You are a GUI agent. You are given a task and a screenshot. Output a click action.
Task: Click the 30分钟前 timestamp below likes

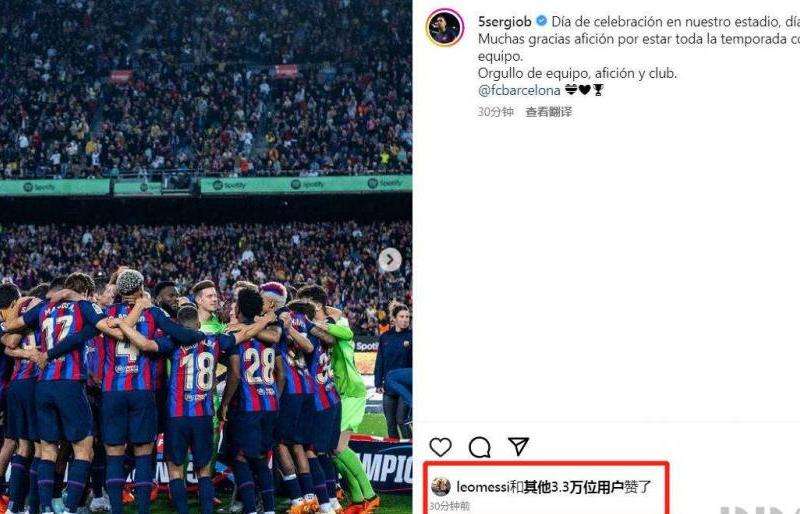[449, 506]
